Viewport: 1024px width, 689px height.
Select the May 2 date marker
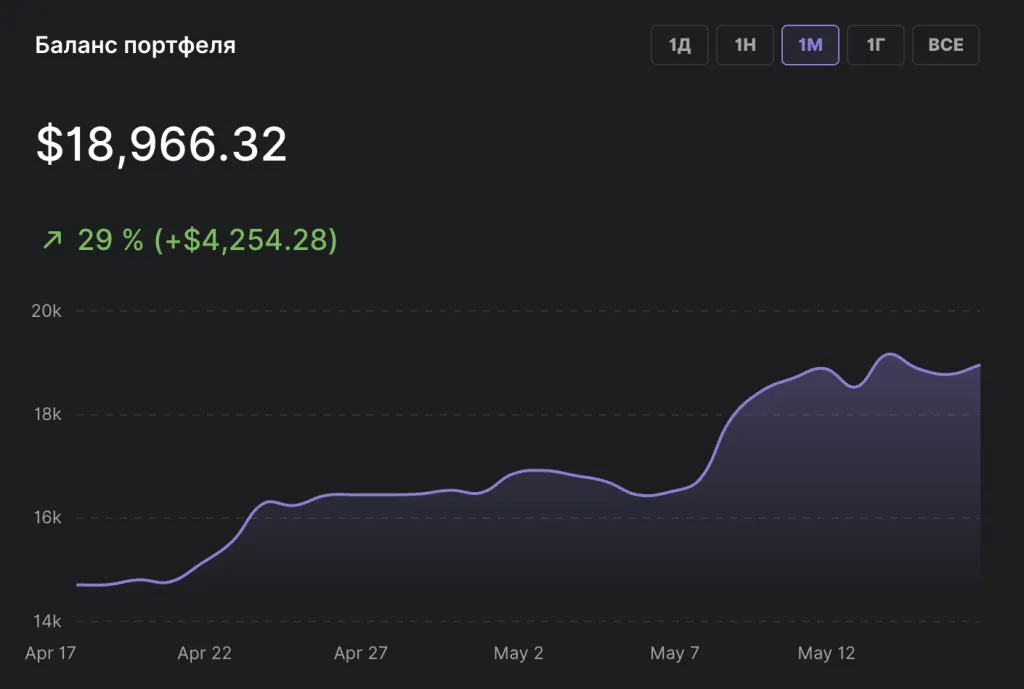point(518,653)
